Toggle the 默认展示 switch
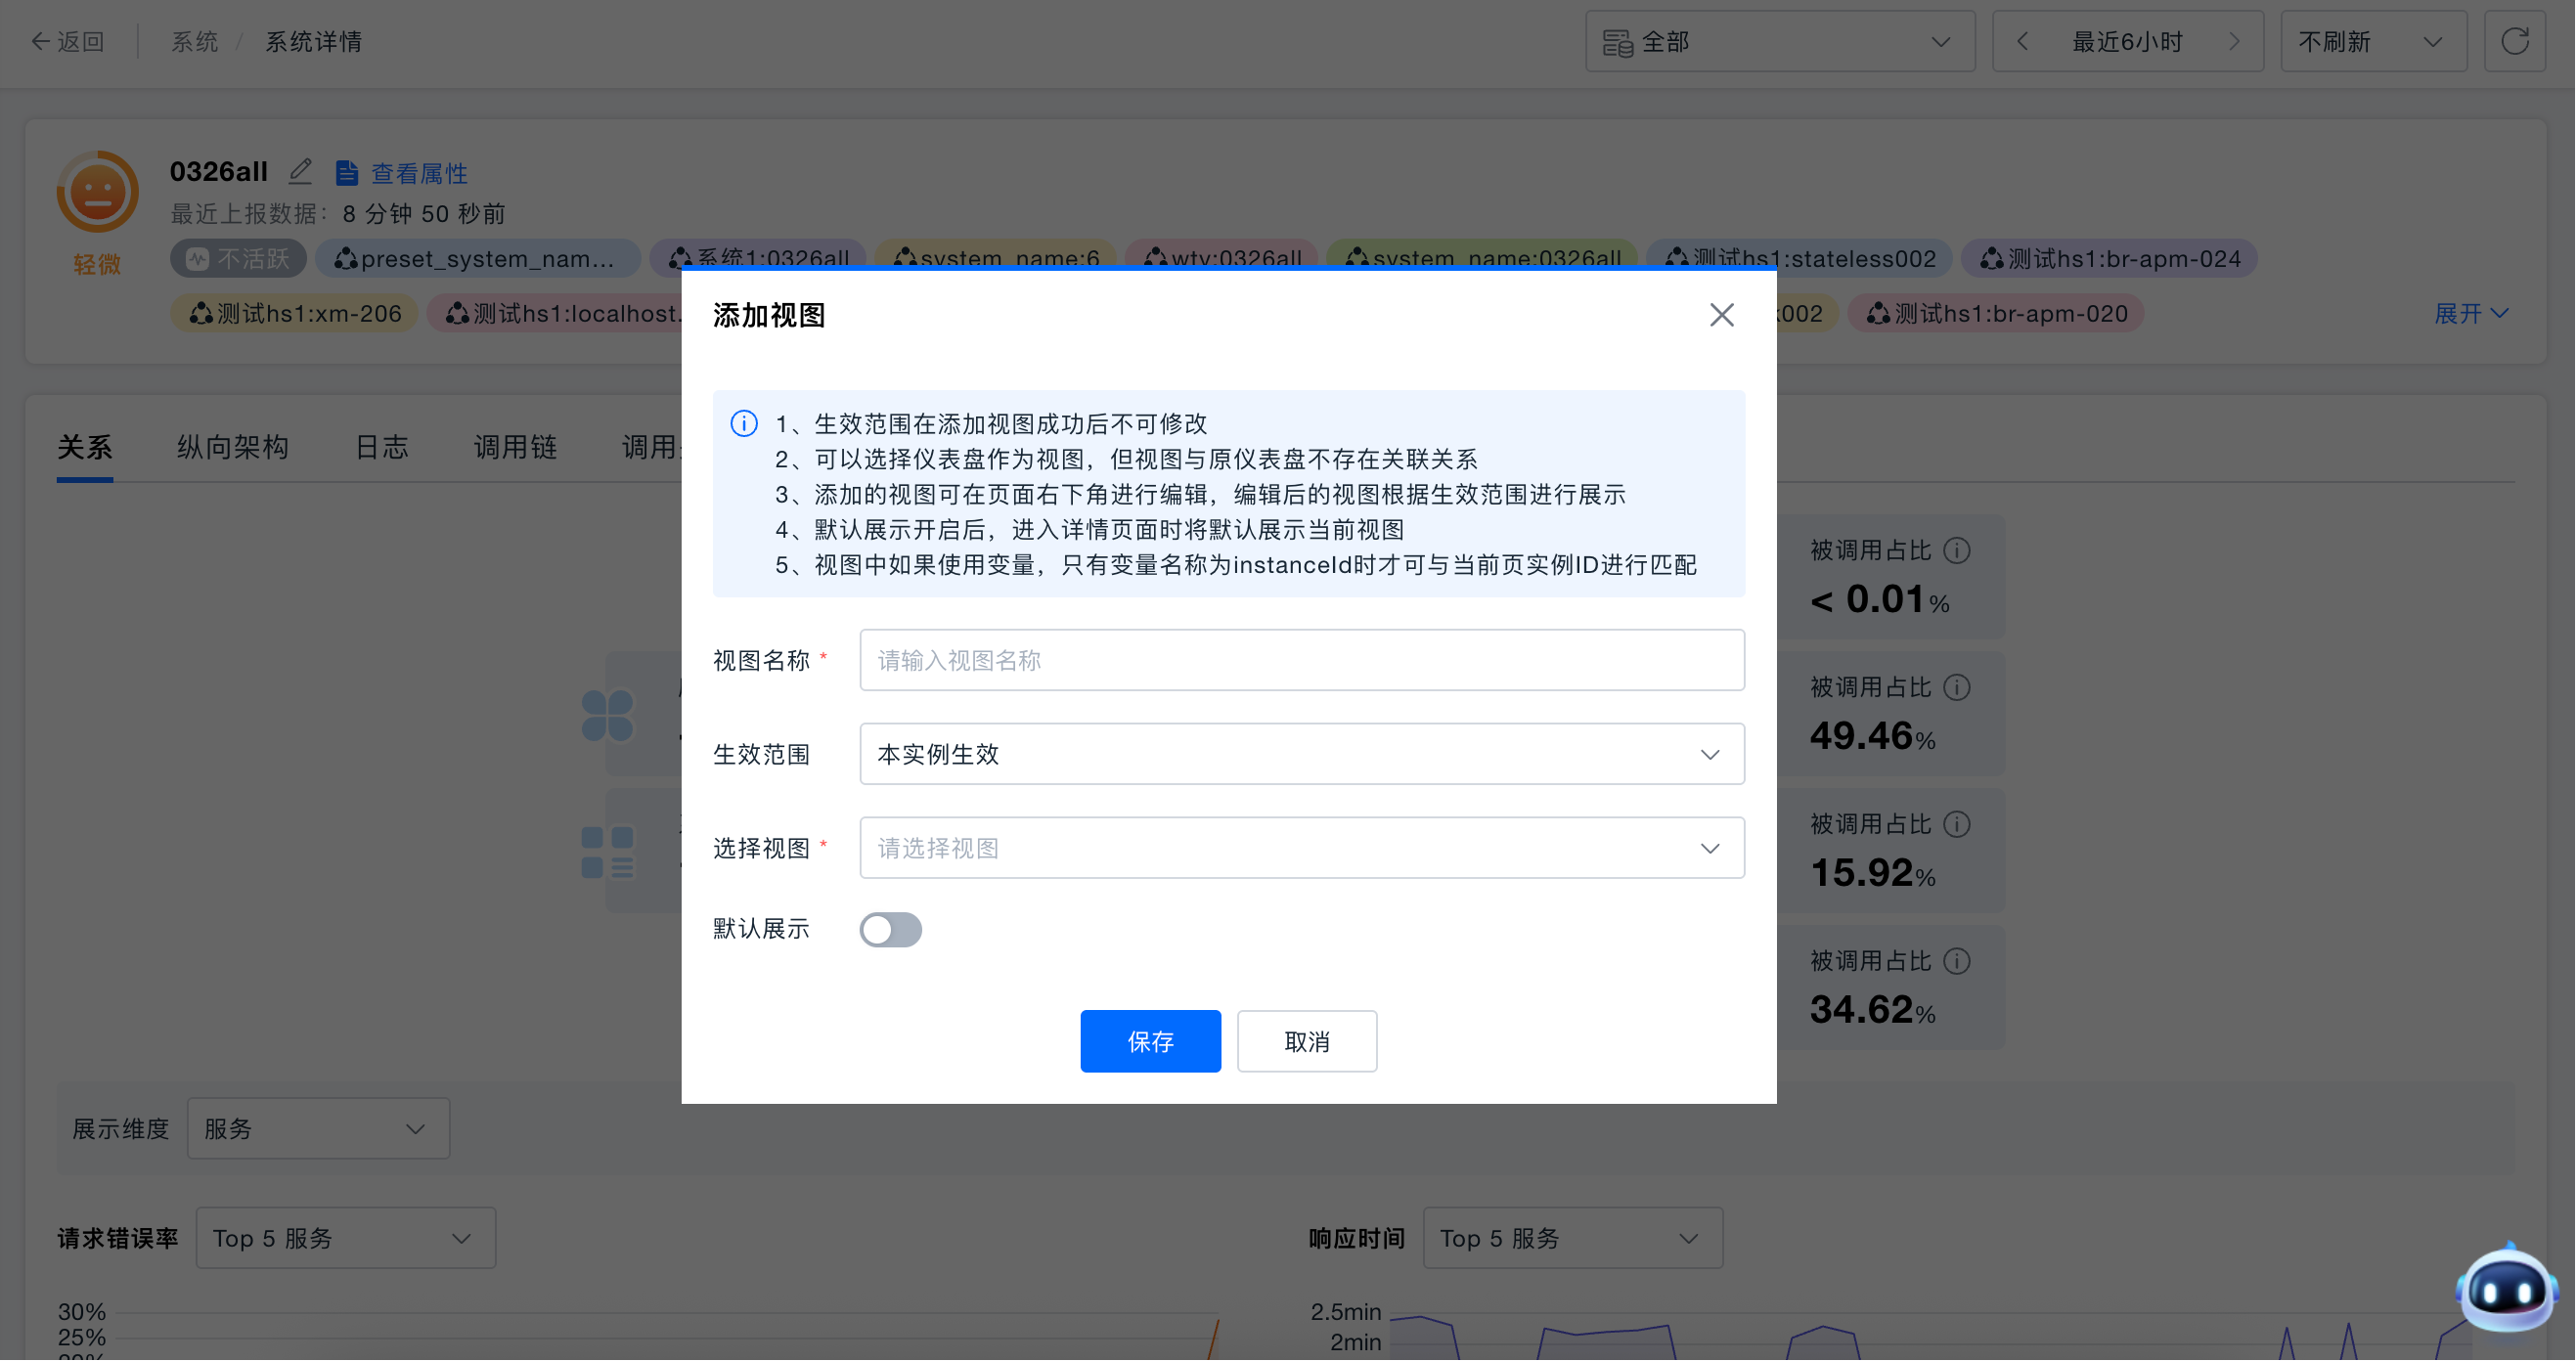2576x1361 pixels. pyautogui.click(x=890, y=930)
